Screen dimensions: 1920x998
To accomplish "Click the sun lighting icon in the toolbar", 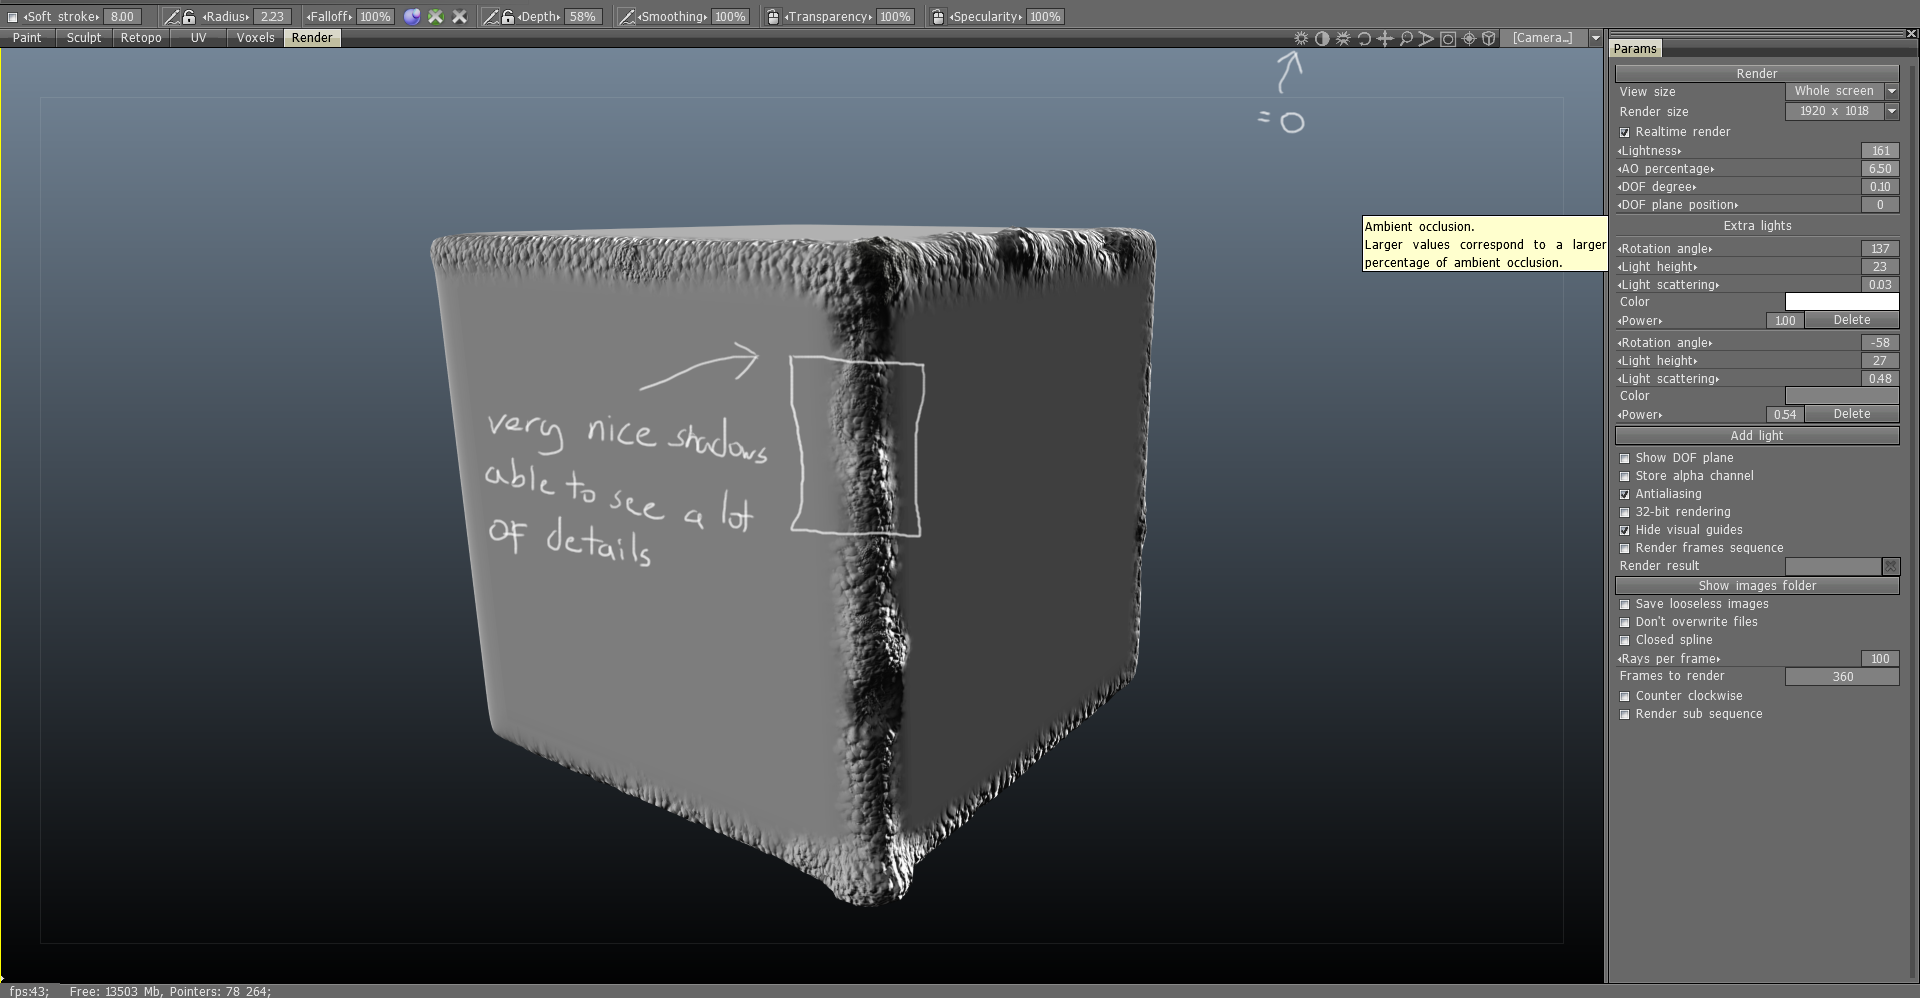I will click(x=1300, y=38).
